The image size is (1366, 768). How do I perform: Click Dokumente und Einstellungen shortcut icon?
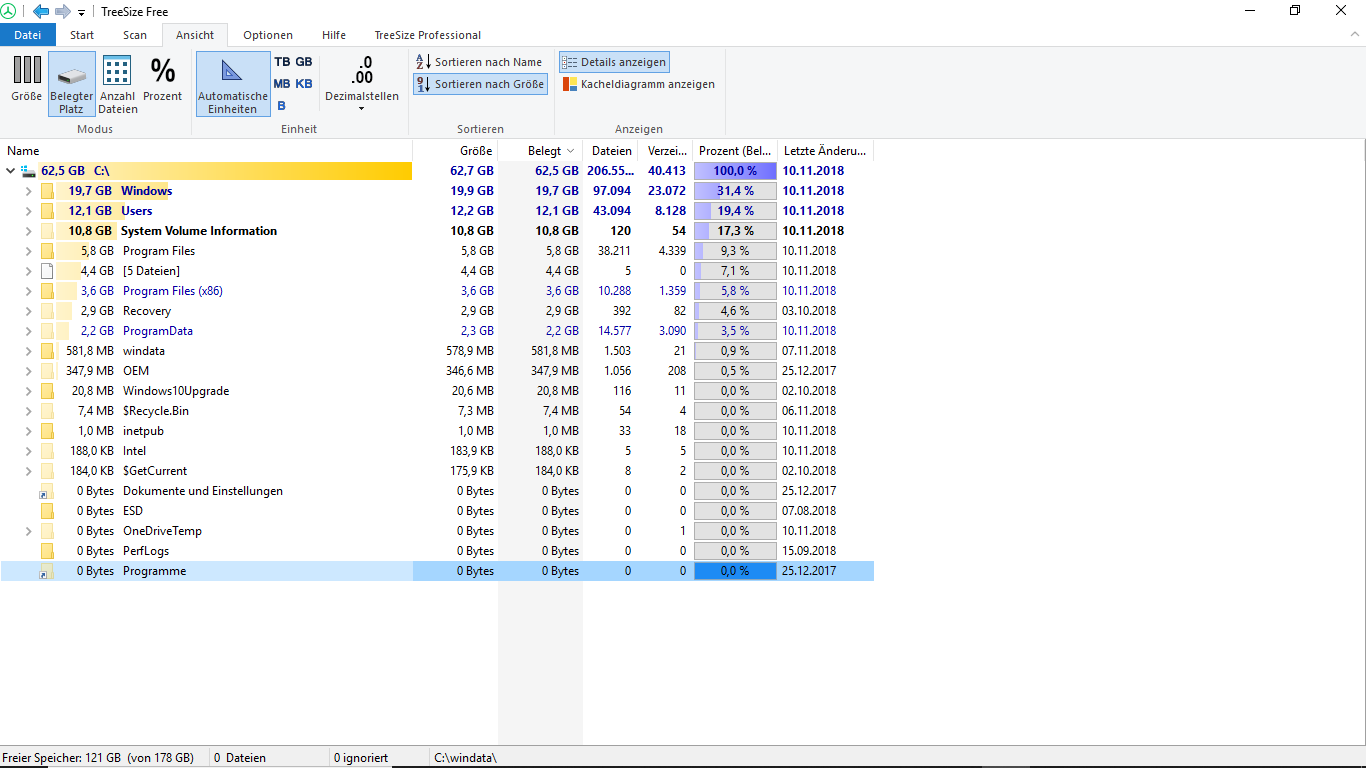47,491
